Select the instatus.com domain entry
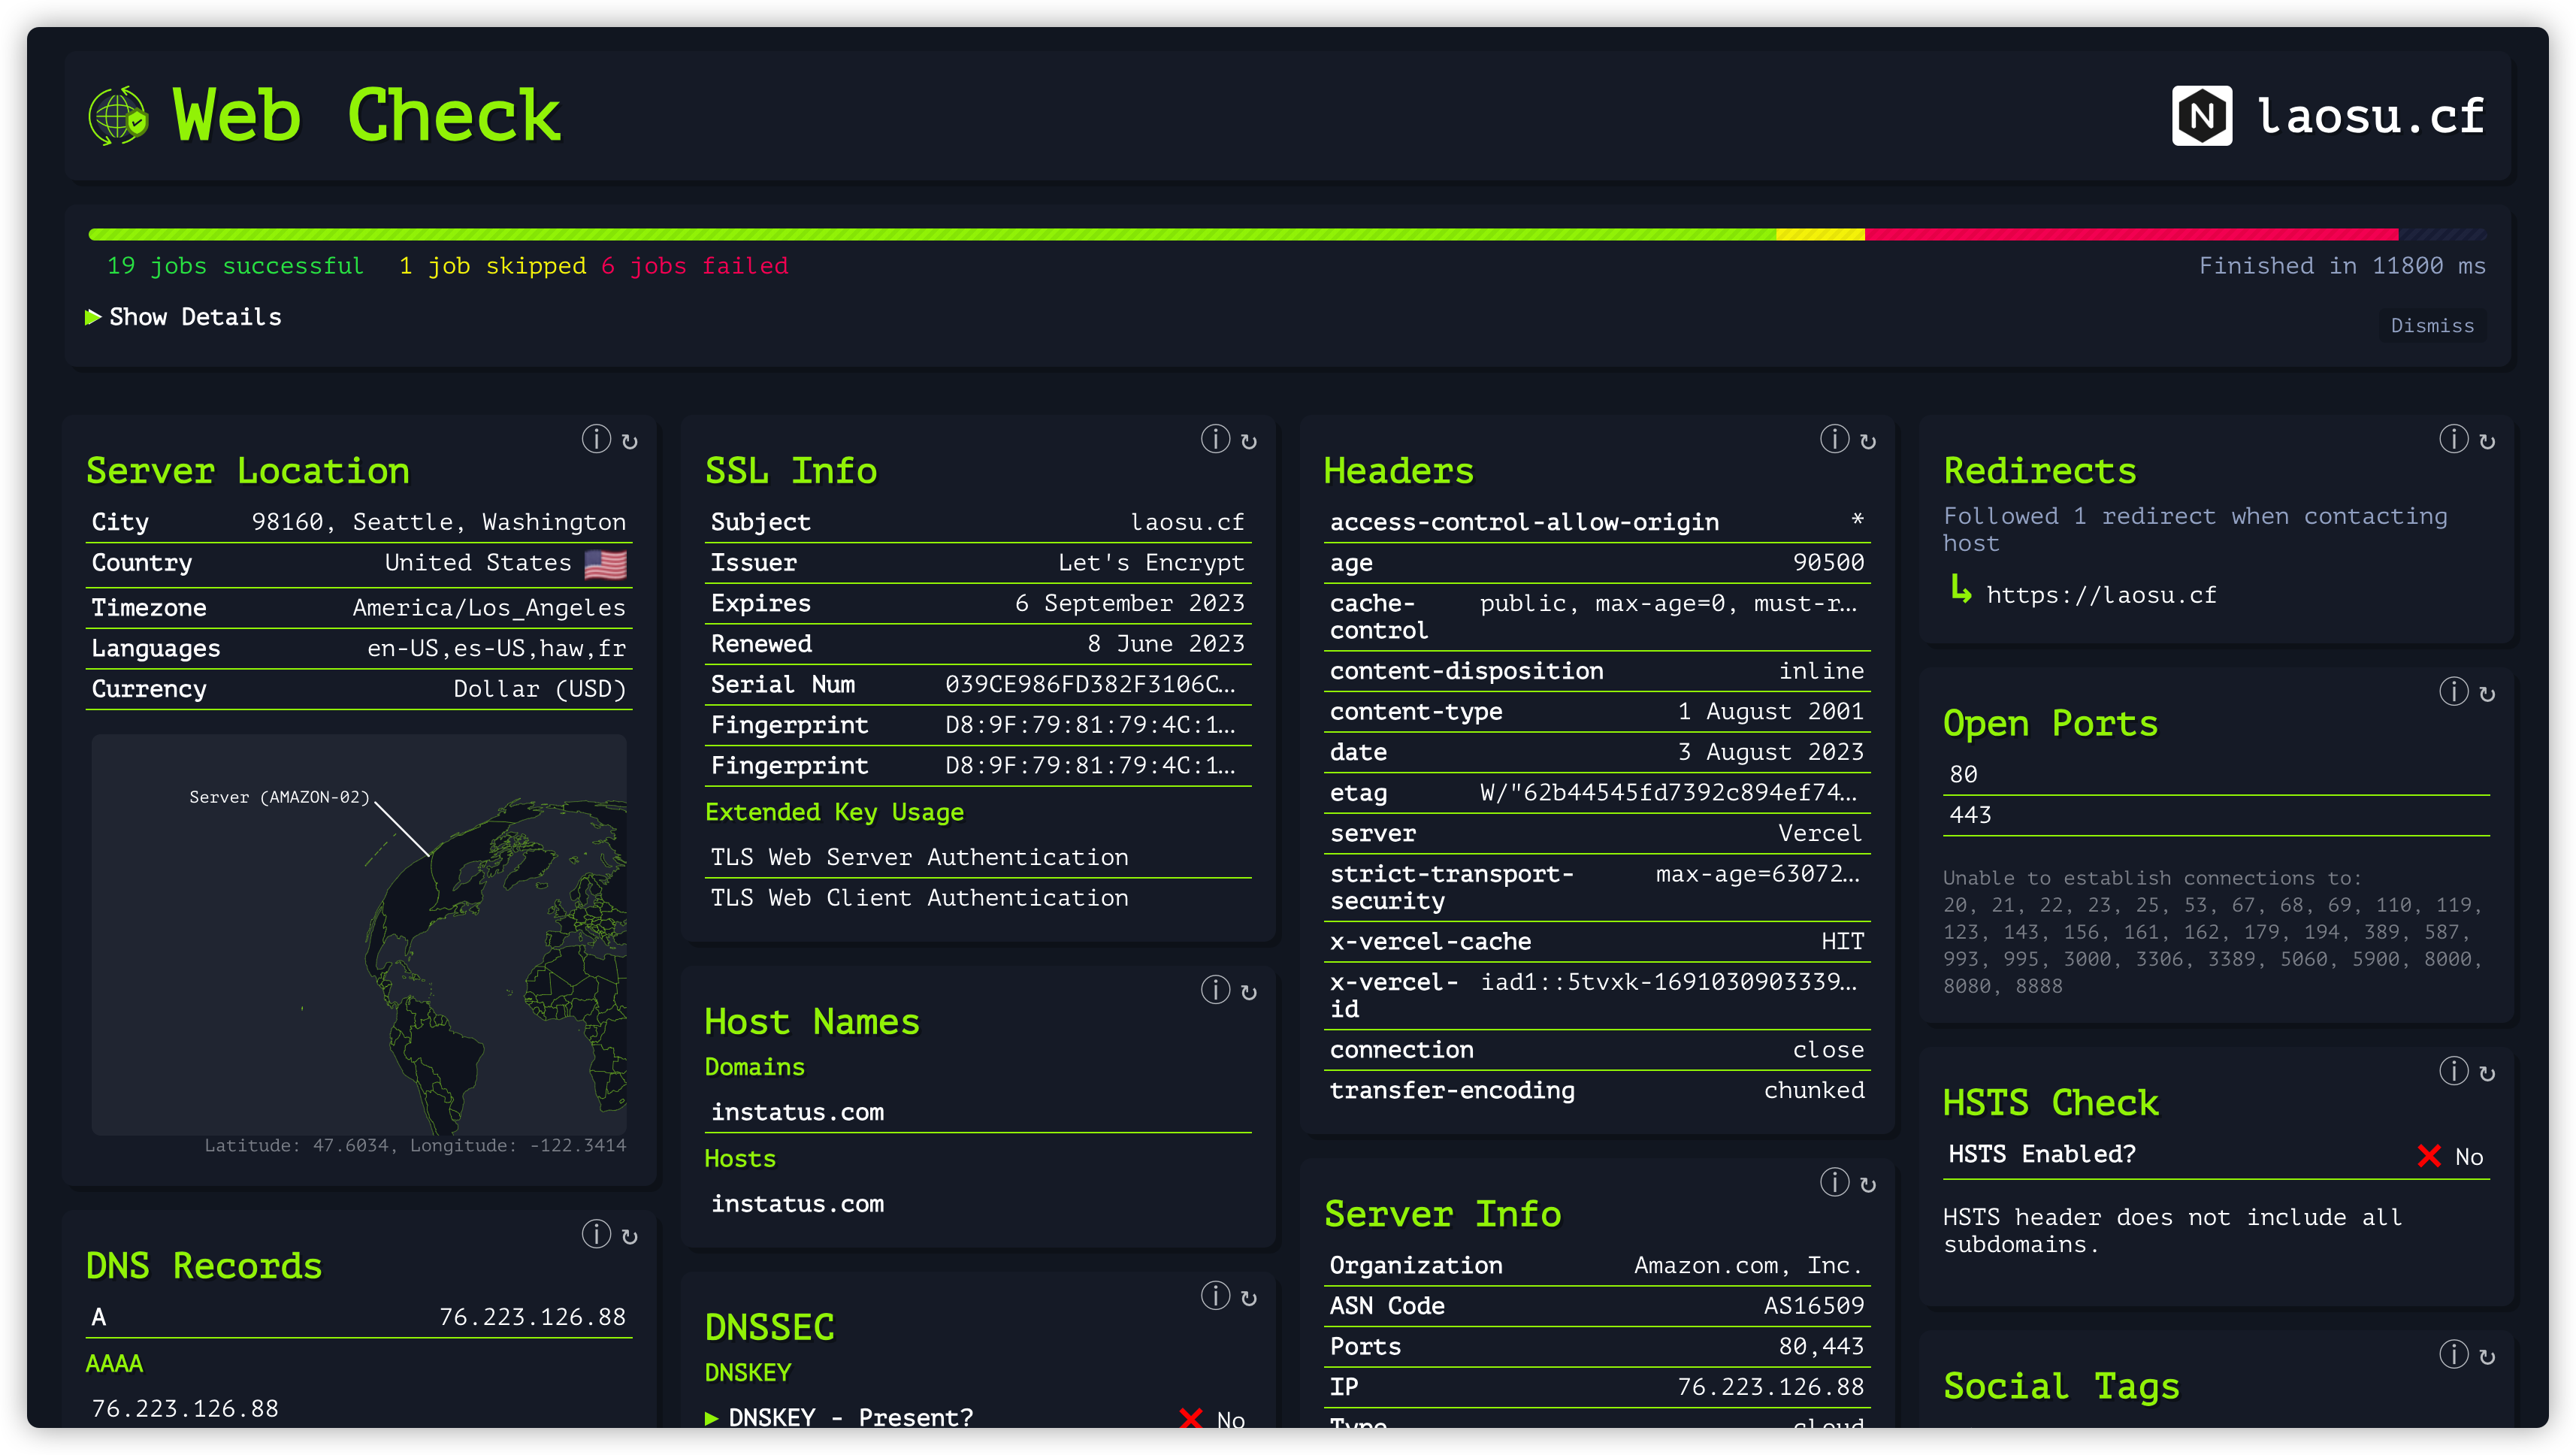Image resolution: width=2576 pixels, height=1455 pixels. click(x=797, y=1111)
